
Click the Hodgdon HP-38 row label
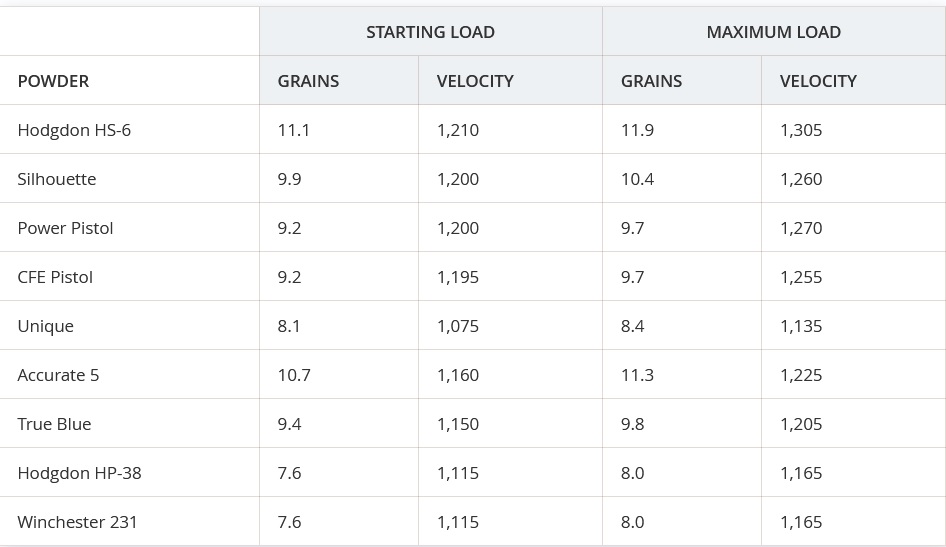tap(79, 473)
